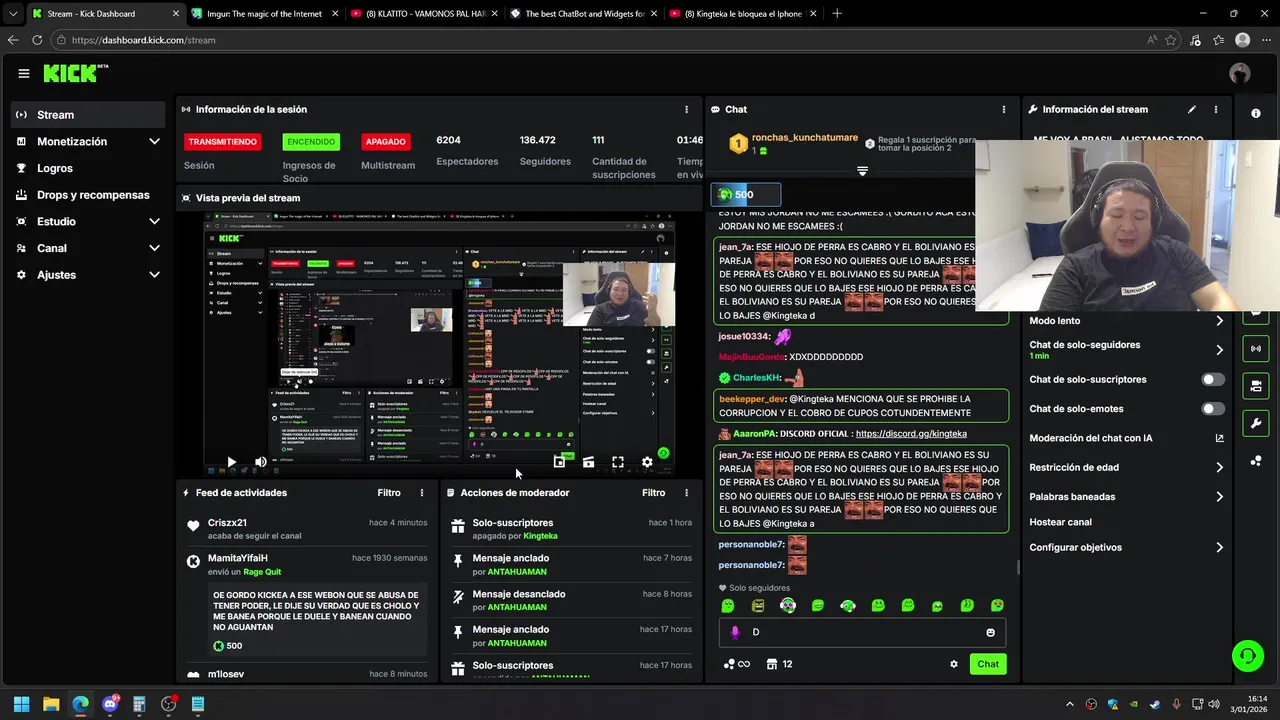The height and width of the screenshot is (720, 1280).
Task: Open options menu of Información de la sesión
Action: point(686,110)
